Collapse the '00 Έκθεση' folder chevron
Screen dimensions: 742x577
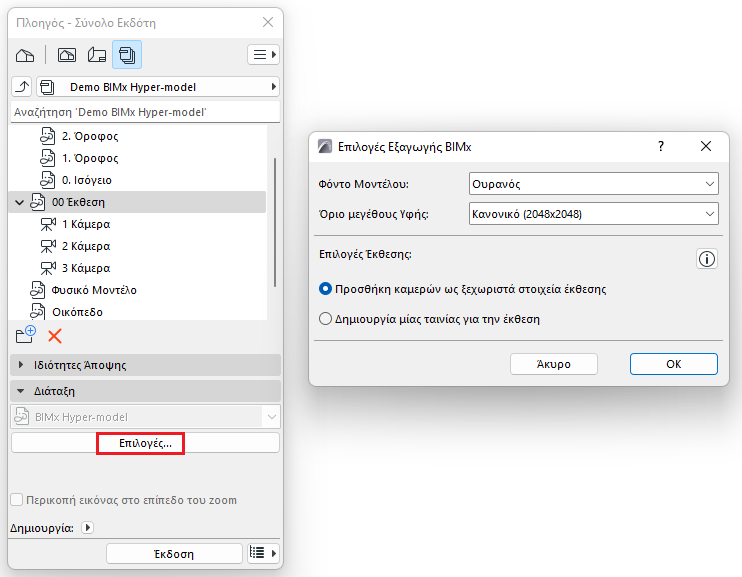[19, 203]
